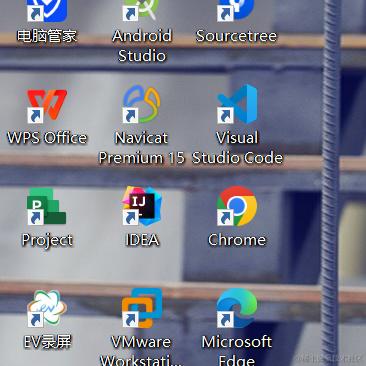This screenshot has height=366, width=366.
Task: Click the VMware Workstation shortcut icon
Action: tap(142, 308)
